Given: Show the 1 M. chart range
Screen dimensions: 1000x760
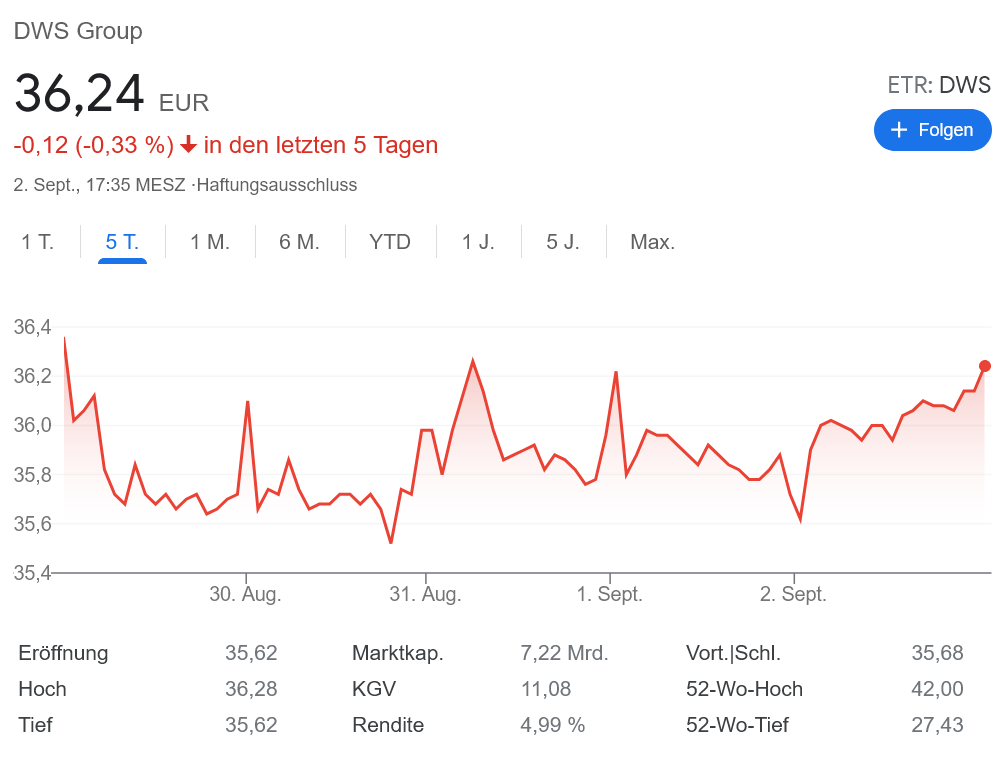Looking at the screenshot, I should (210, 242).
